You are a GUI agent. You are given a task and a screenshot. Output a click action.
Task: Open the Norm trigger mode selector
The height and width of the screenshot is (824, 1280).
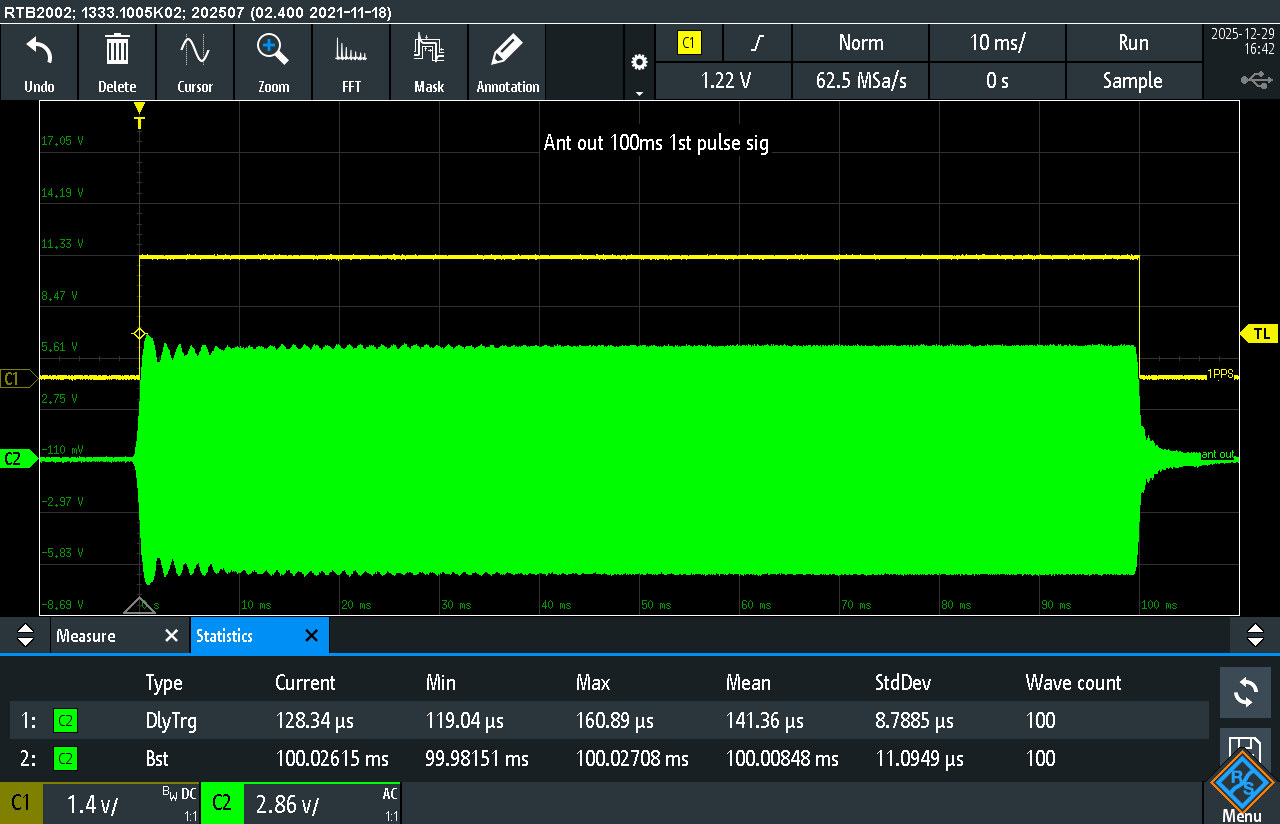[x=860, y=43]
